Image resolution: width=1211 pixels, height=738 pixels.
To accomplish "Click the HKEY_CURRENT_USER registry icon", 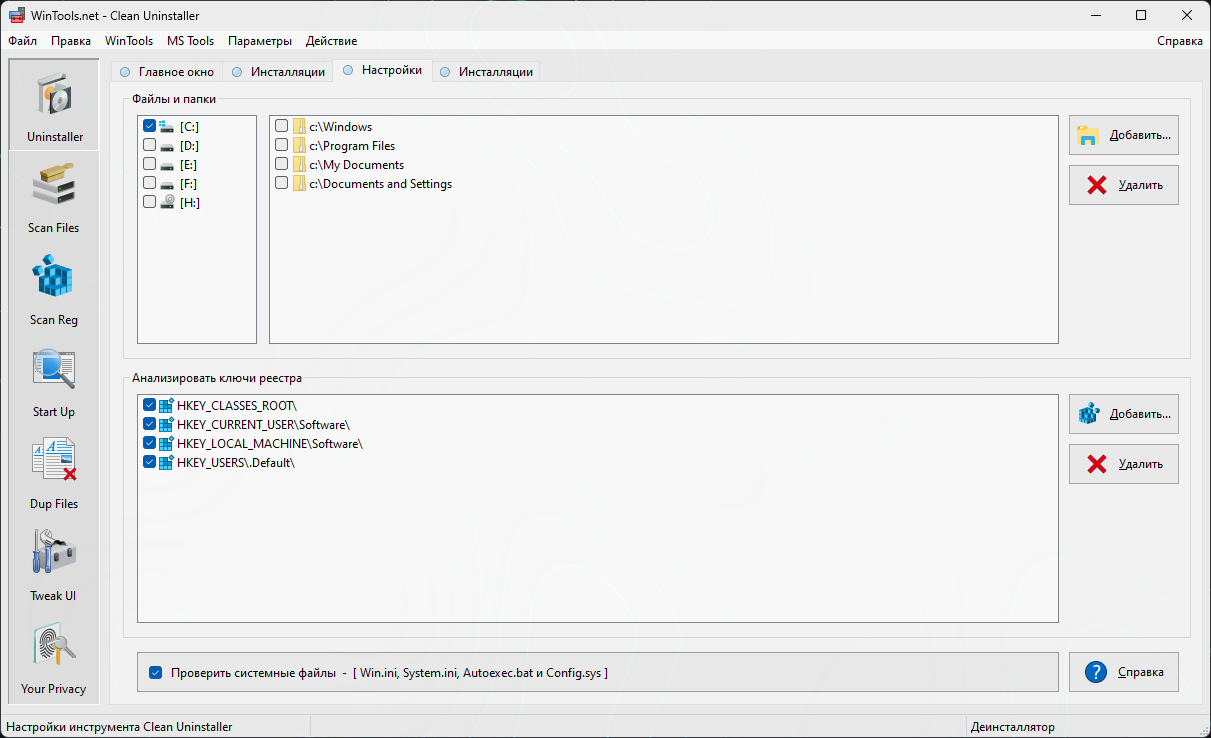I will click(166, 425).
